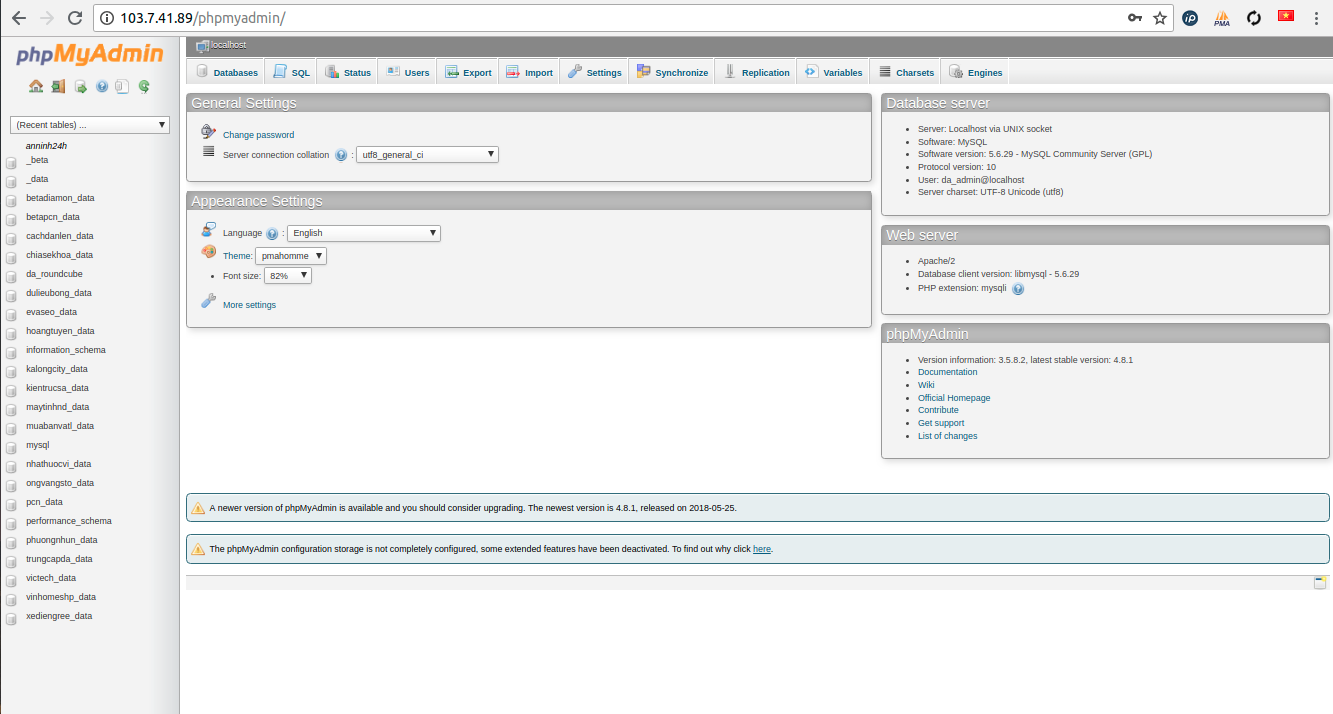Select the xediengree_data database
Screen dimensions: 1333x714
pyautogui.click(x=59, y=616)
